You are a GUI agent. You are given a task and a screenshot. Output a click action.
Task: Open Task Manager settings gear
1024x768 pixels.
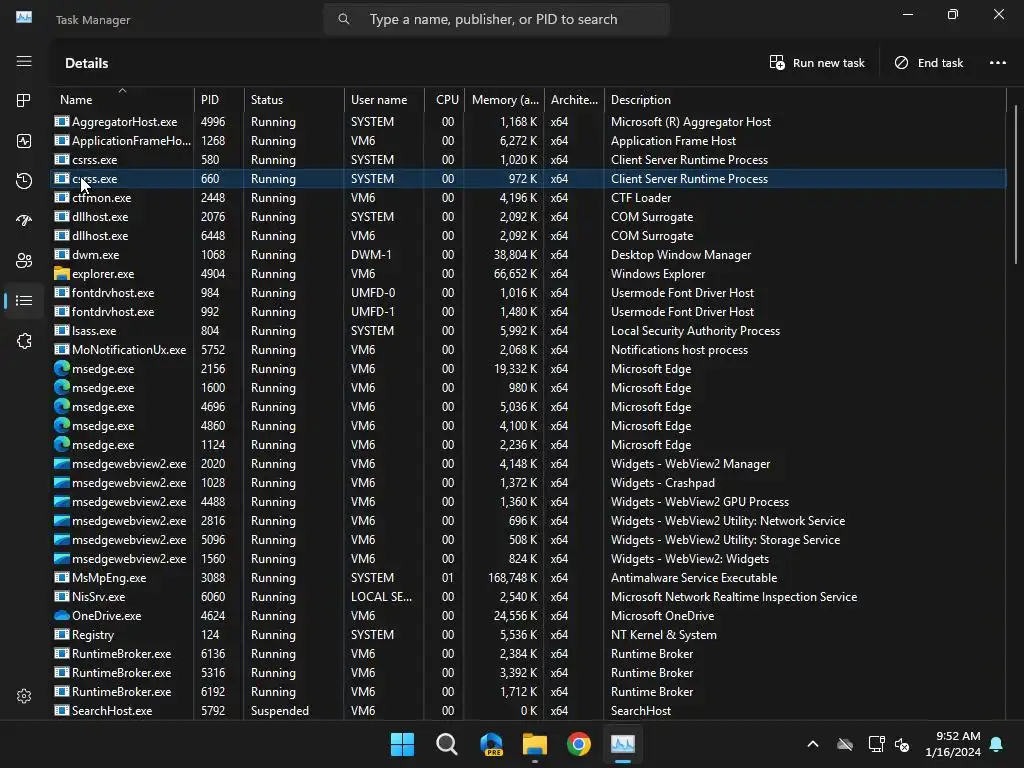click(24, 696)
